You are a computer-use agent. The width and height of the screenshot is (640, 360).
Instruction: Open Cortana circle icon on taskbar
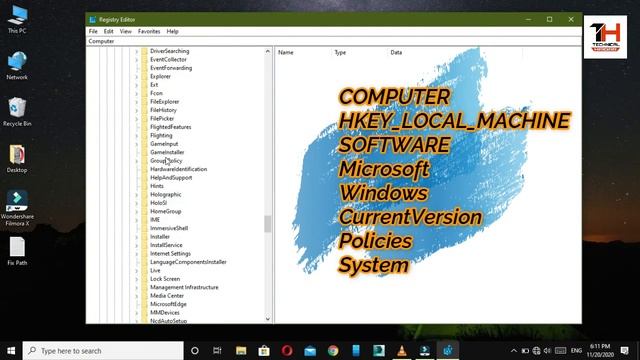[195, 351]
